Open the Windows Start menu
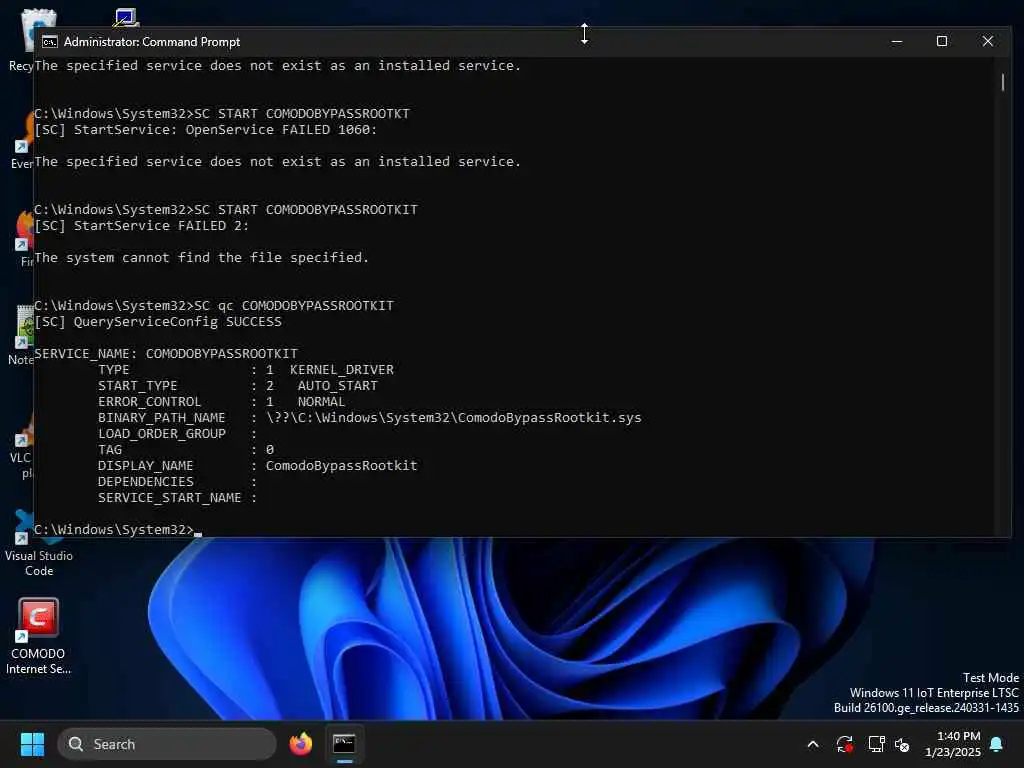 (x=32, y=744)
